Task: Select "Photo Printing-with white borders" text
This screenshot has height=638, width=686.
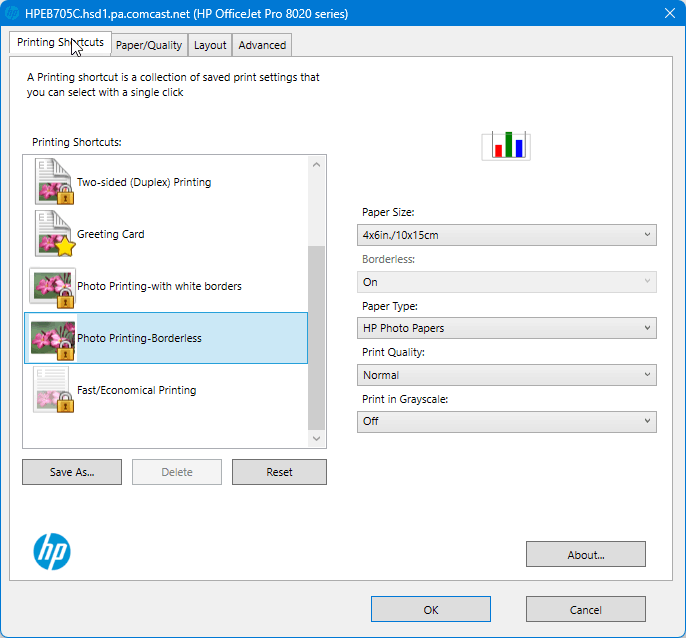Action: (159, 286)
